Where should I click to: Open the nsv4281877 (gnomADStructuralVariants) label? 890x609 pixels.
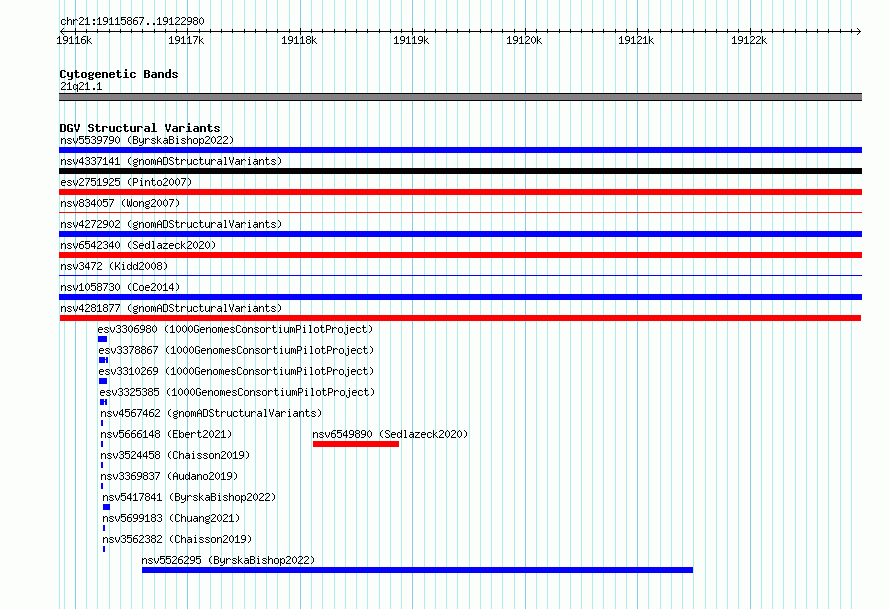point(171,308)
